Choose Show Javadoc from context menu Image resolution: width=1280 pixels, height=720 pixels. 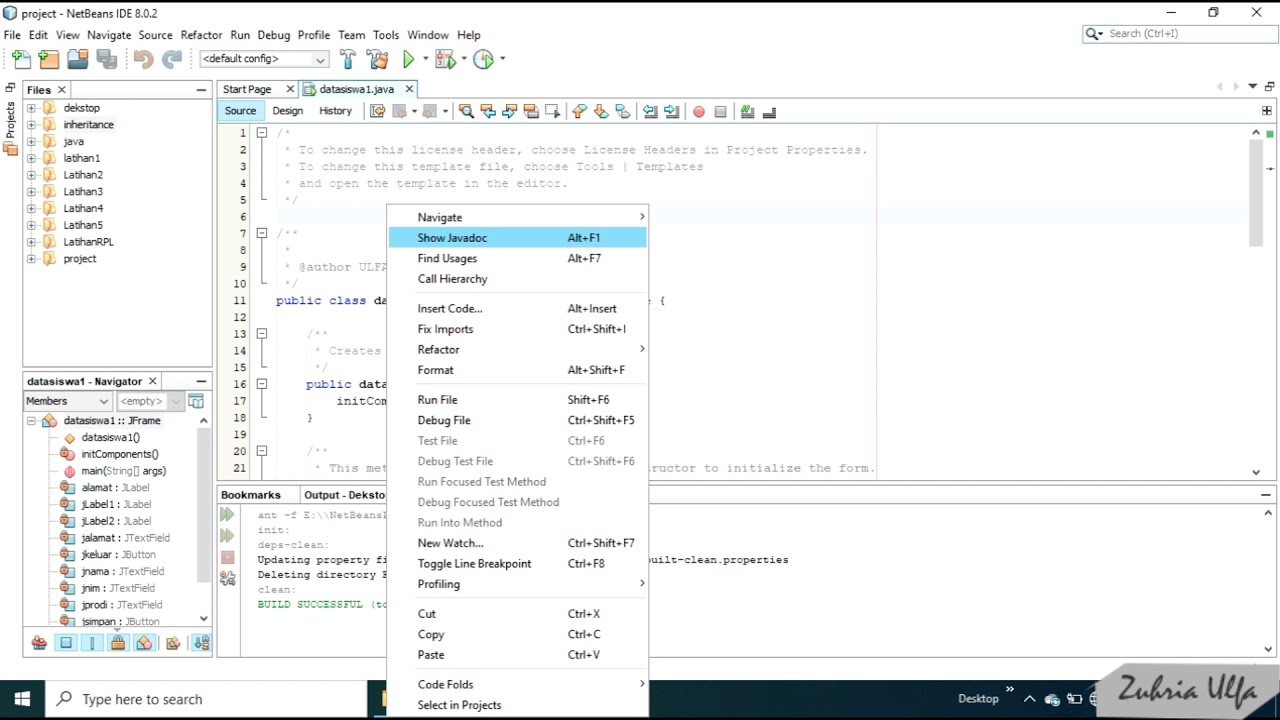[x=518, y=238]
